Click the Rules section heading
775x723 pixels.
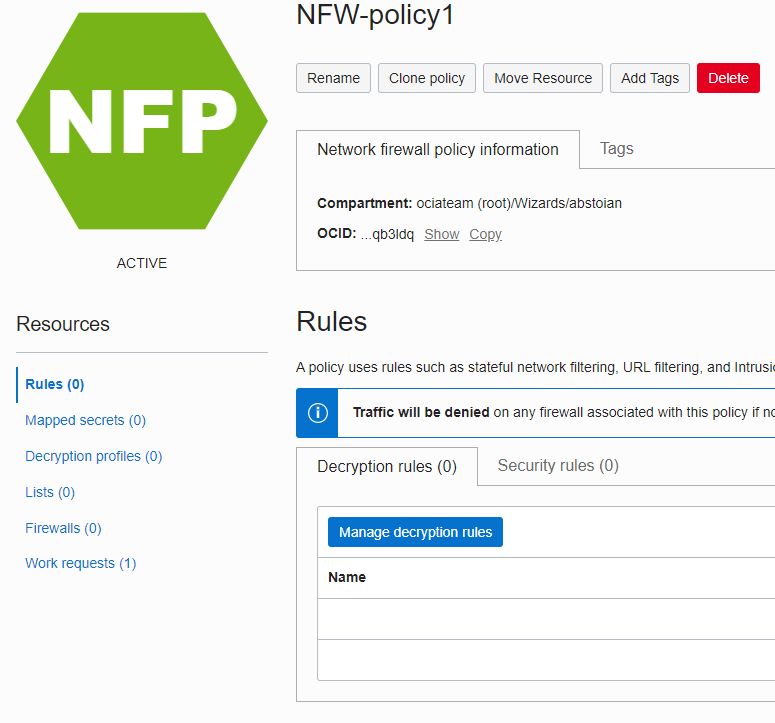point(332,322)
